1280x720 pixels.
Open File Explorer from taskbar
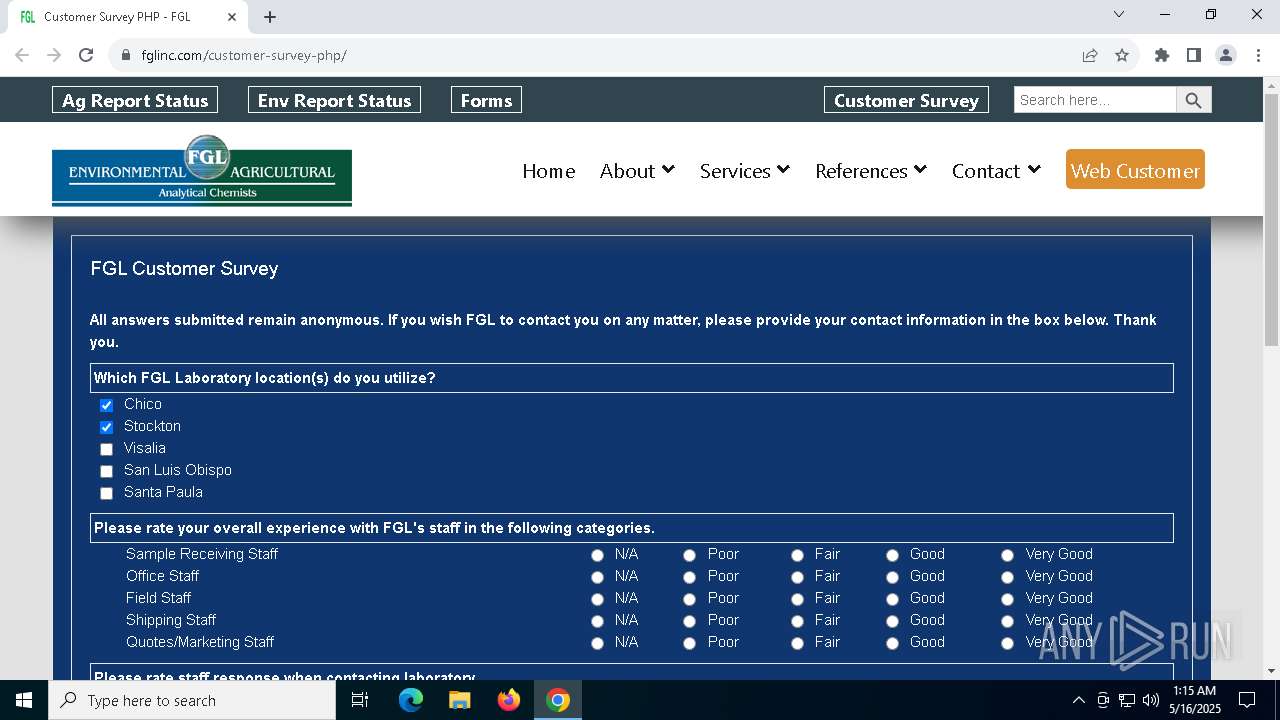pyautogui.click(x=459, y=700)
